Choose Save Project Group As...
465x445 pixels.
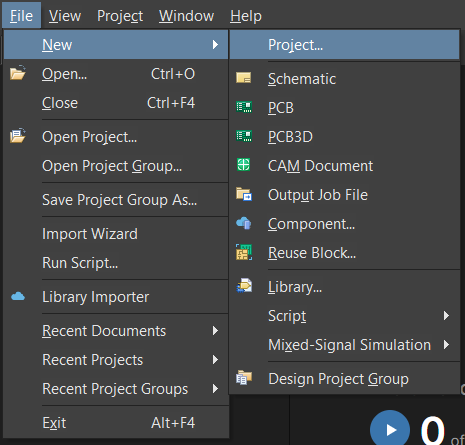click(116, 200)
